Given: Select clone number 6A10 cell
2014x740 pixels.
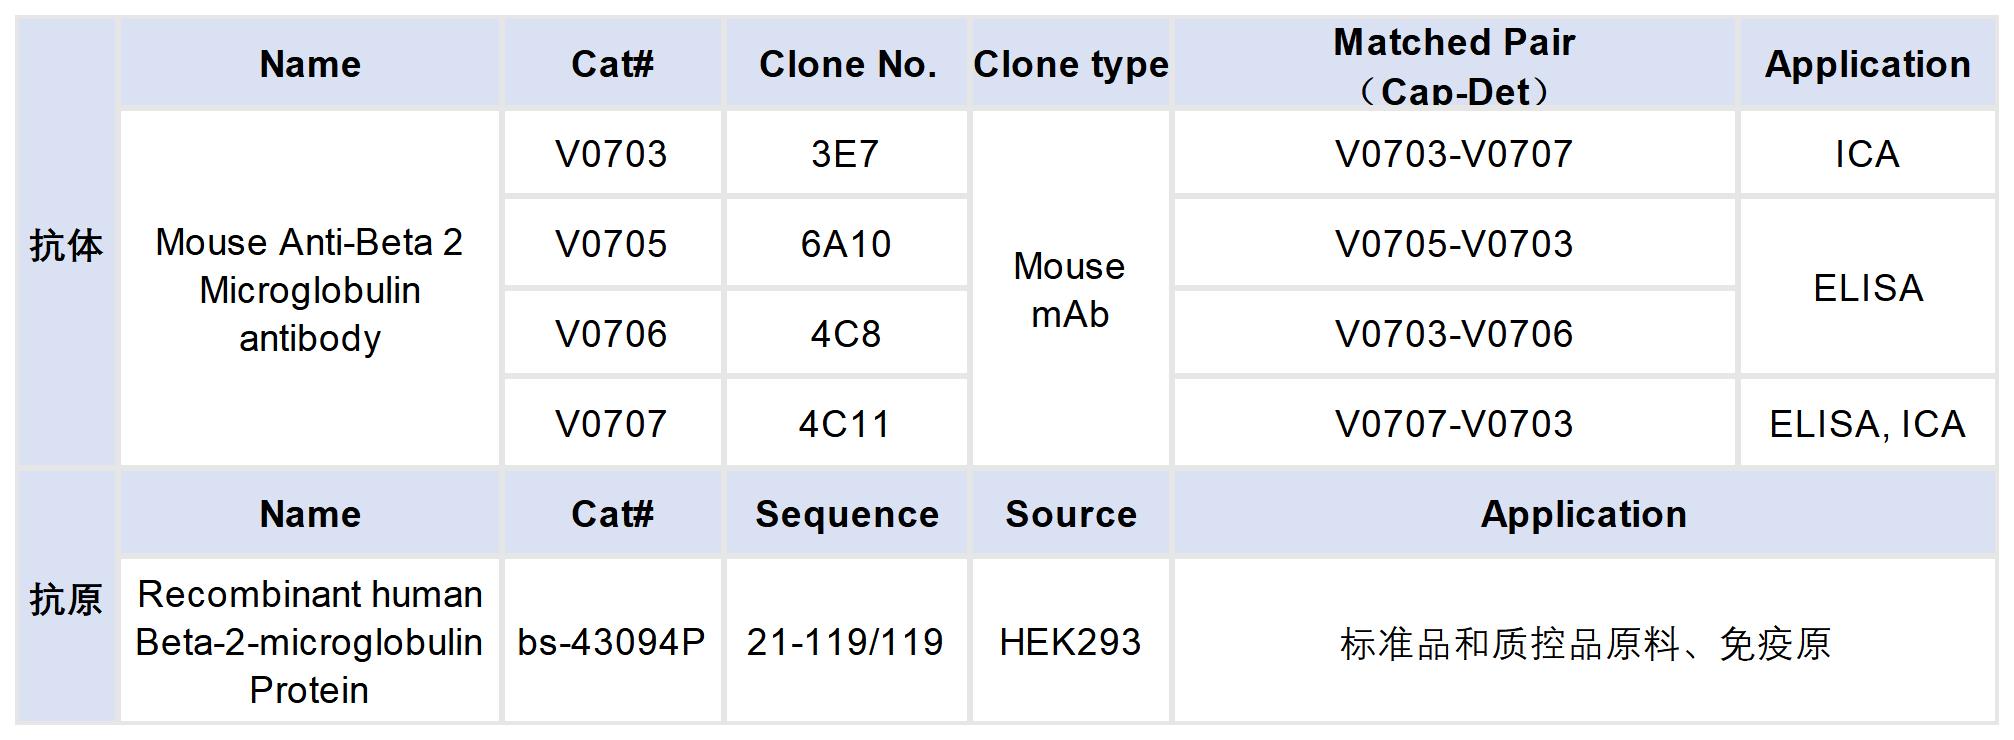Looking at the screenshot, I should (845, 244).
